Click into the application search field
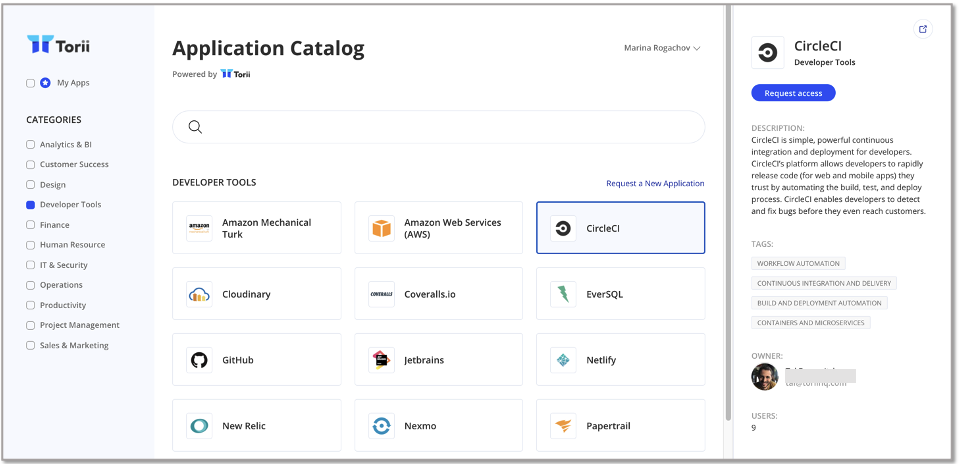This screenshot has height=464, width=964. point(440,127)
